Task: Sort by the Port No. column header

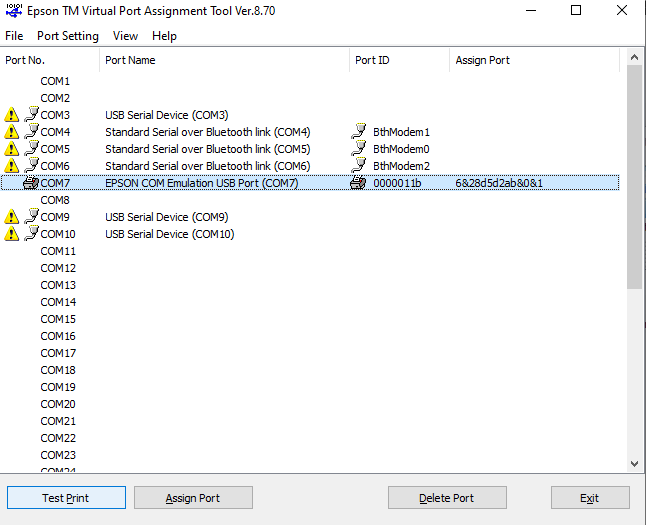Action: (x=49, y=60)
